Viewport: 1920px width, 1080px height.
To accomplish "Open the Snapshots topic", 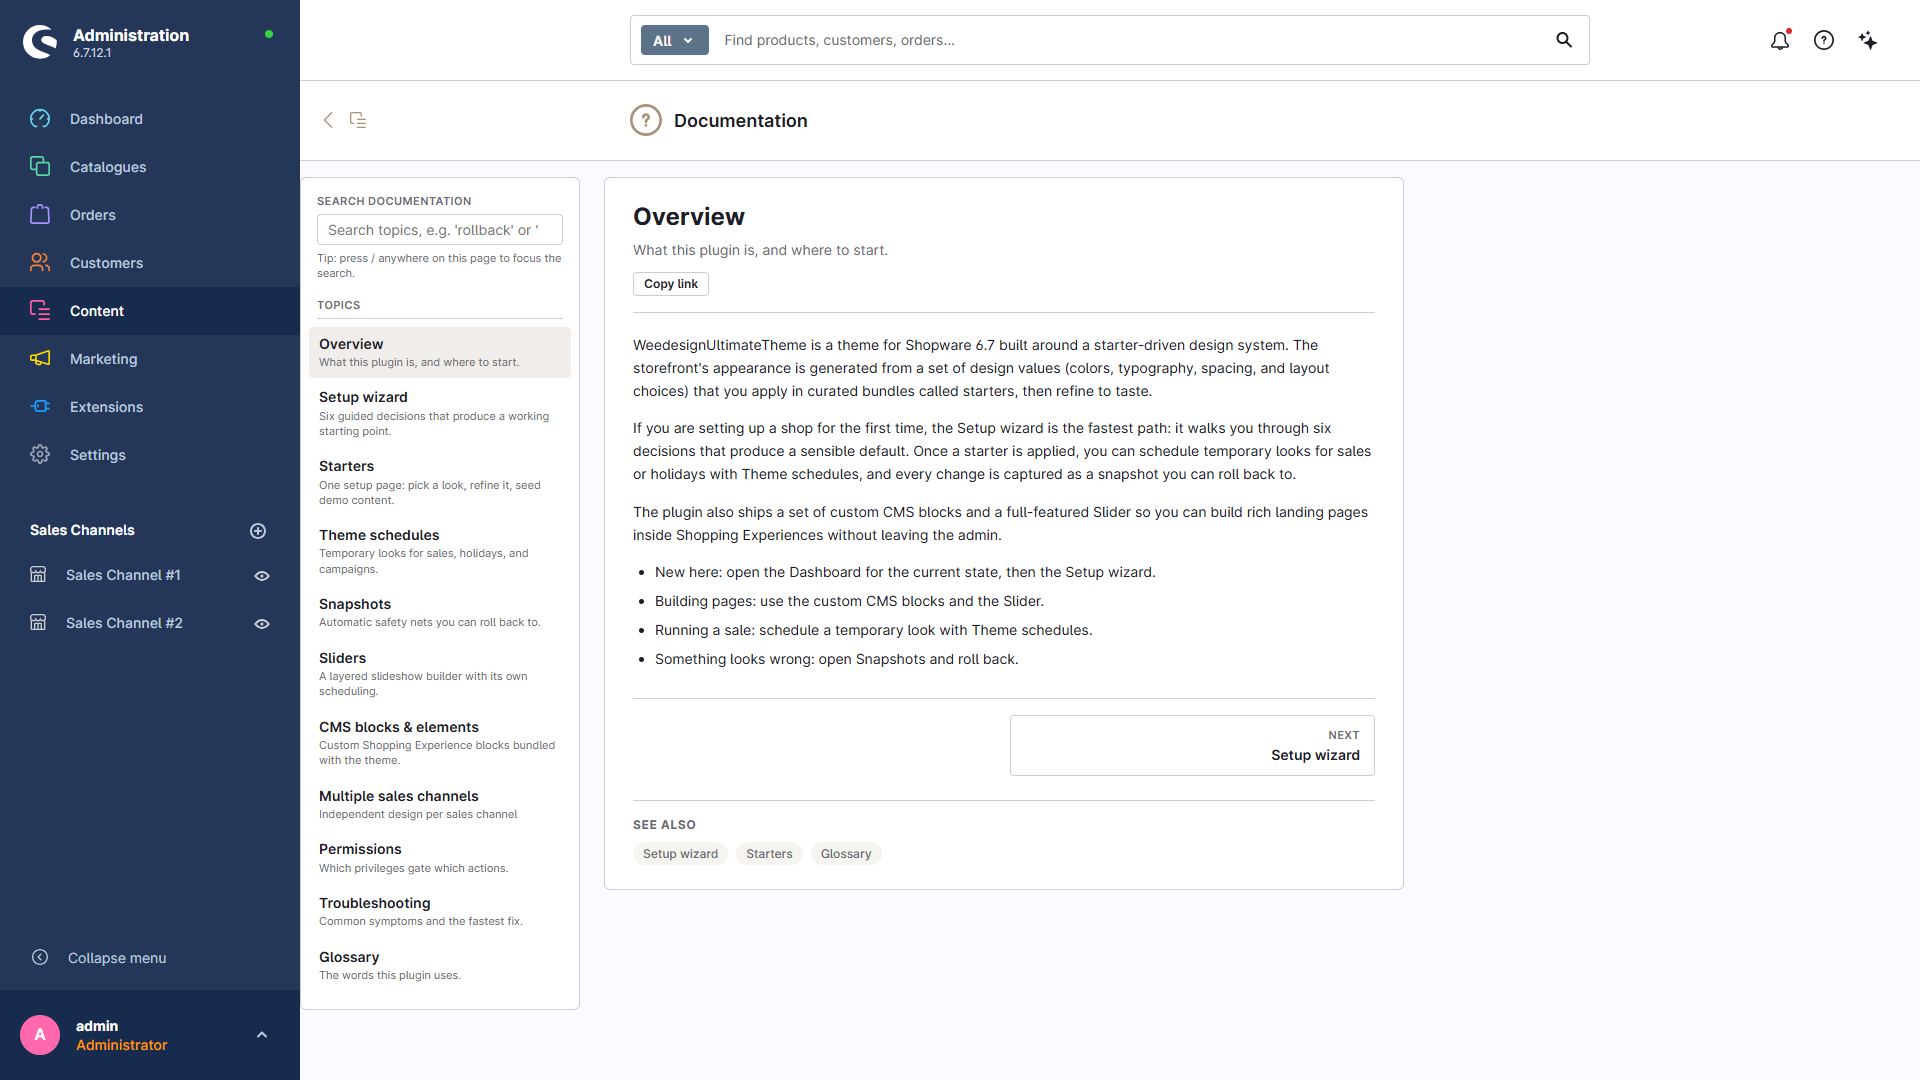I will [x=440, y=613].
